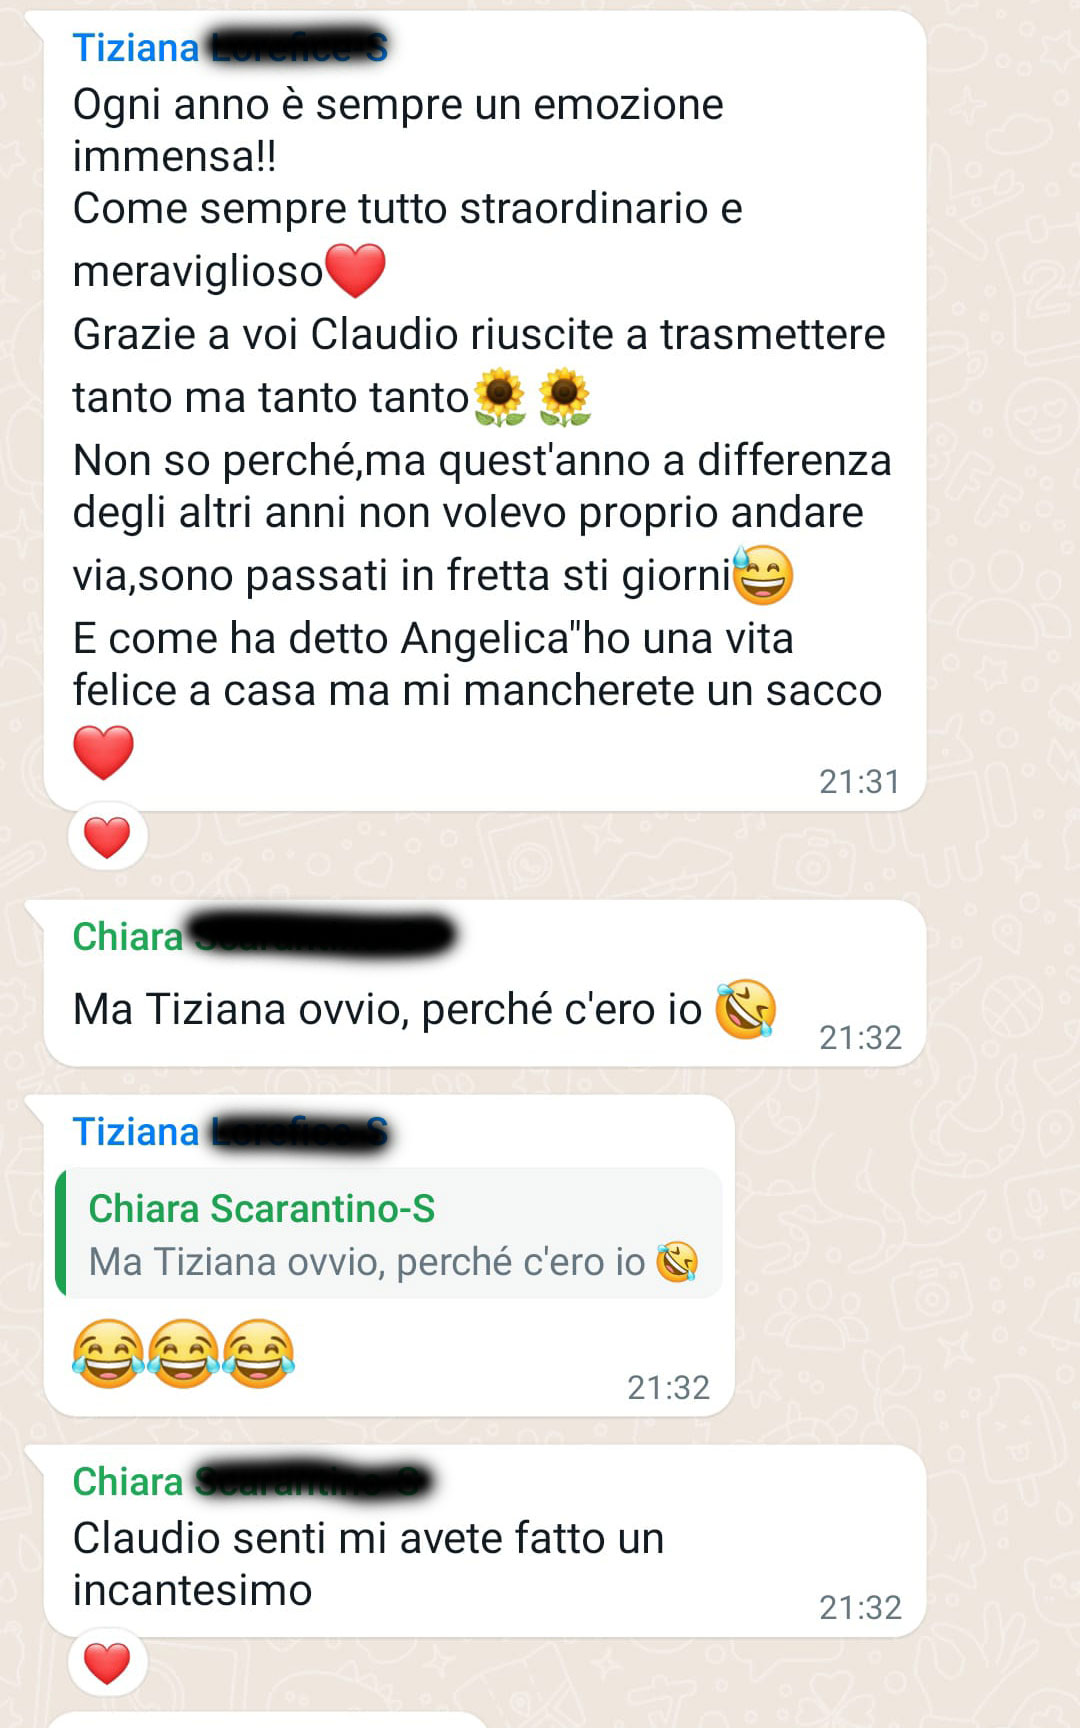Tap the sweat-smile emoji after 'sti giorni'
The height and width of the screenshot is (1728, 1080).
764,574
